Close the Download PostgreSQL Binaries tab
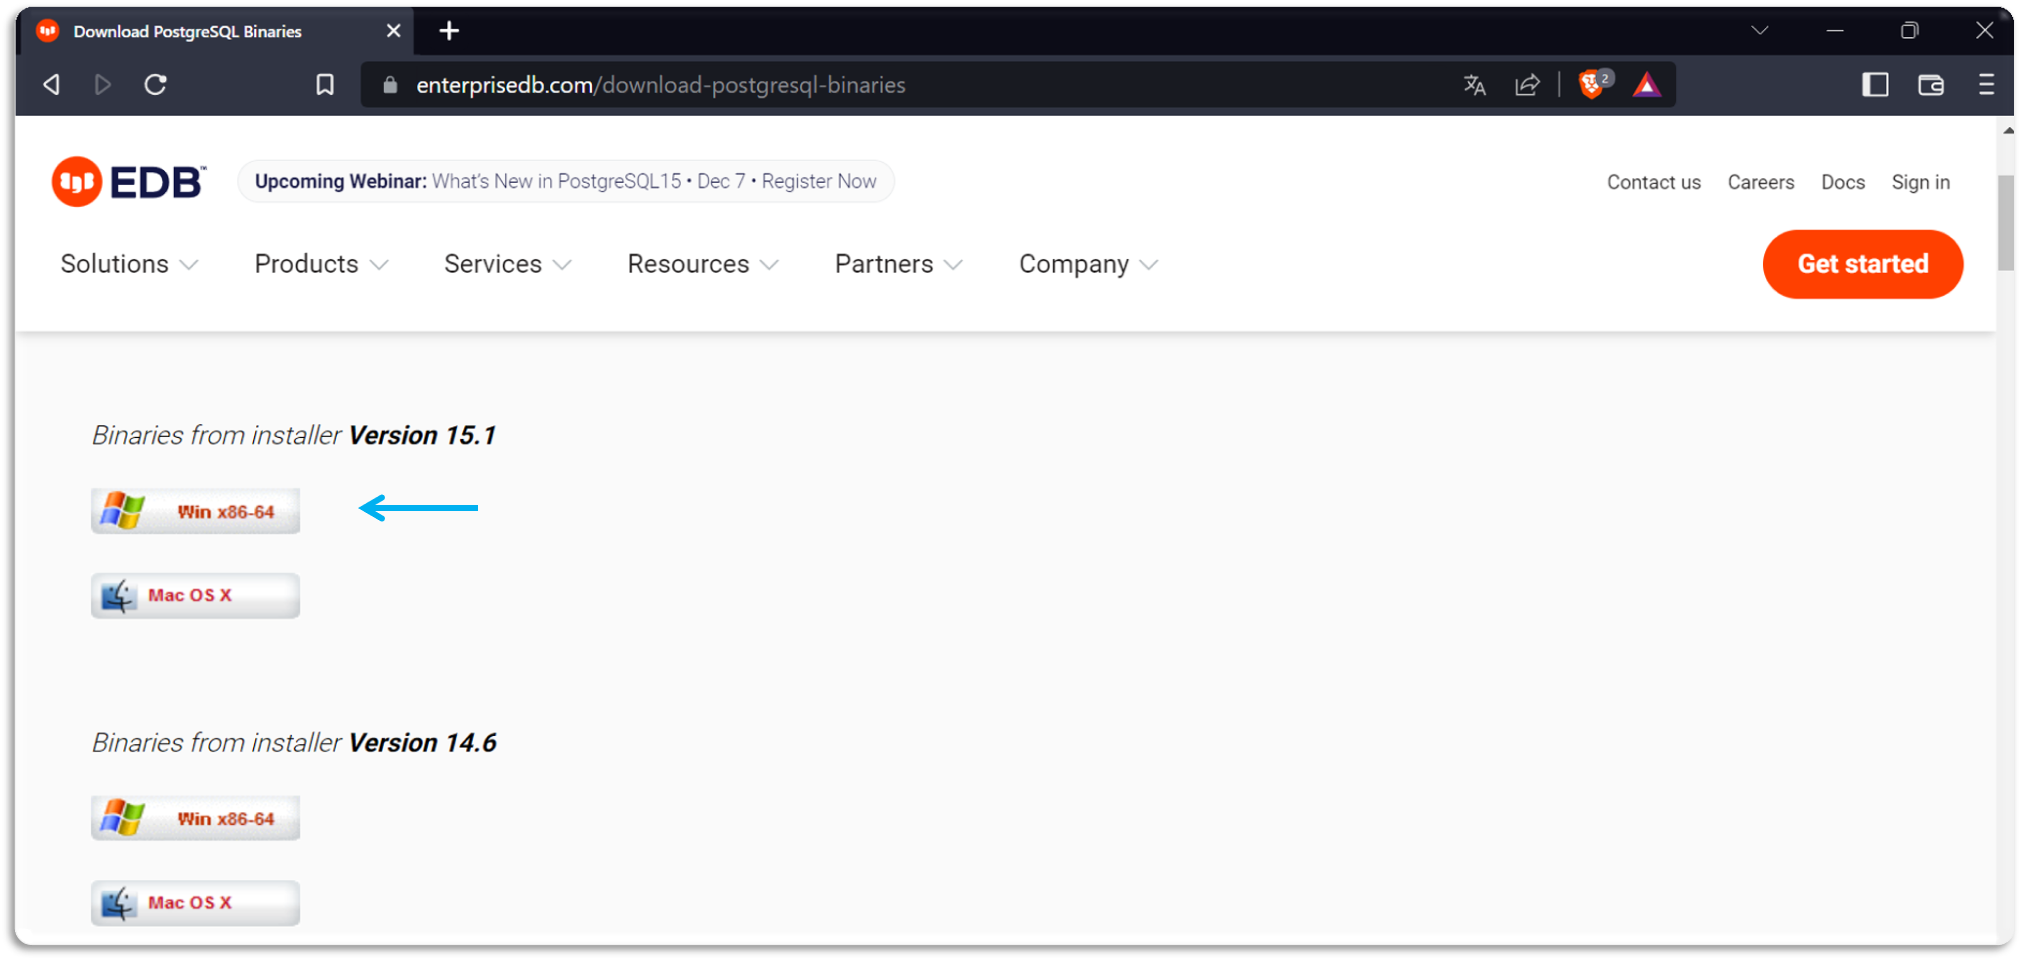 [393, 31]
